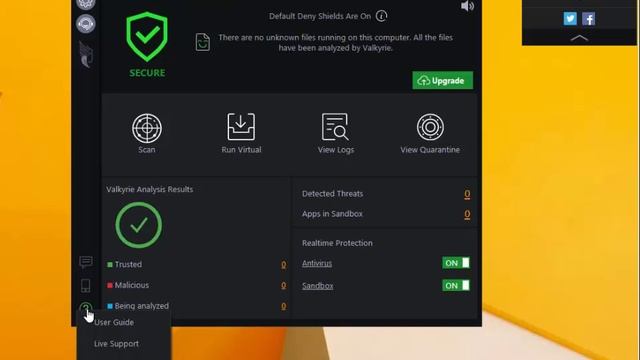Click the Malicious label
The image size is (640, 360).
(131, 285)
